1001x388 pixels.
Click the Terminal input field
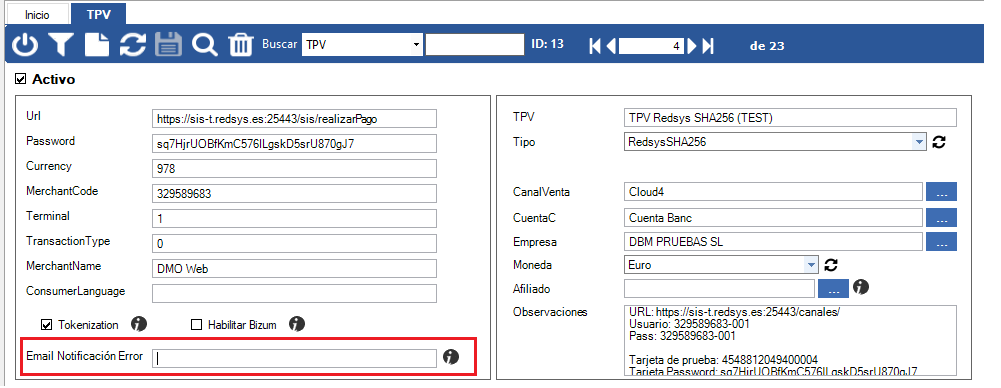(x=294, y=218)
